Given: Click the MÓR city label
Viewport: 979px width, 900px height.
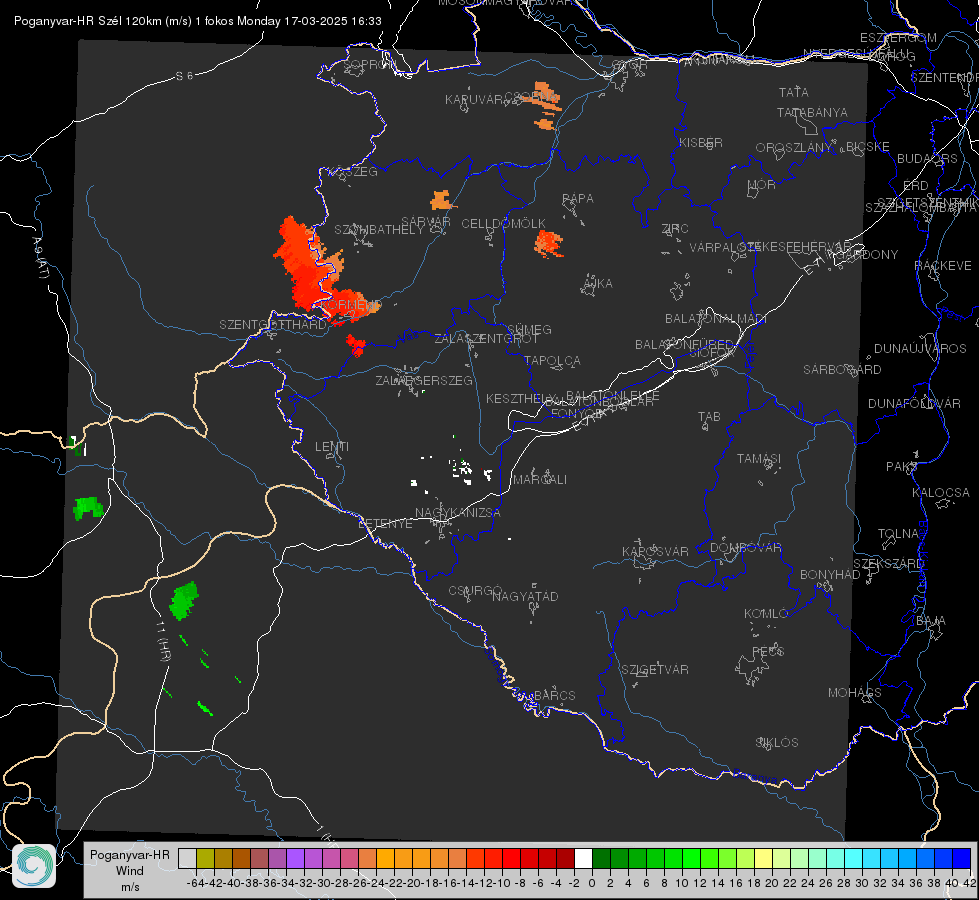Looking at the screenshot, I should pos(762,184).
